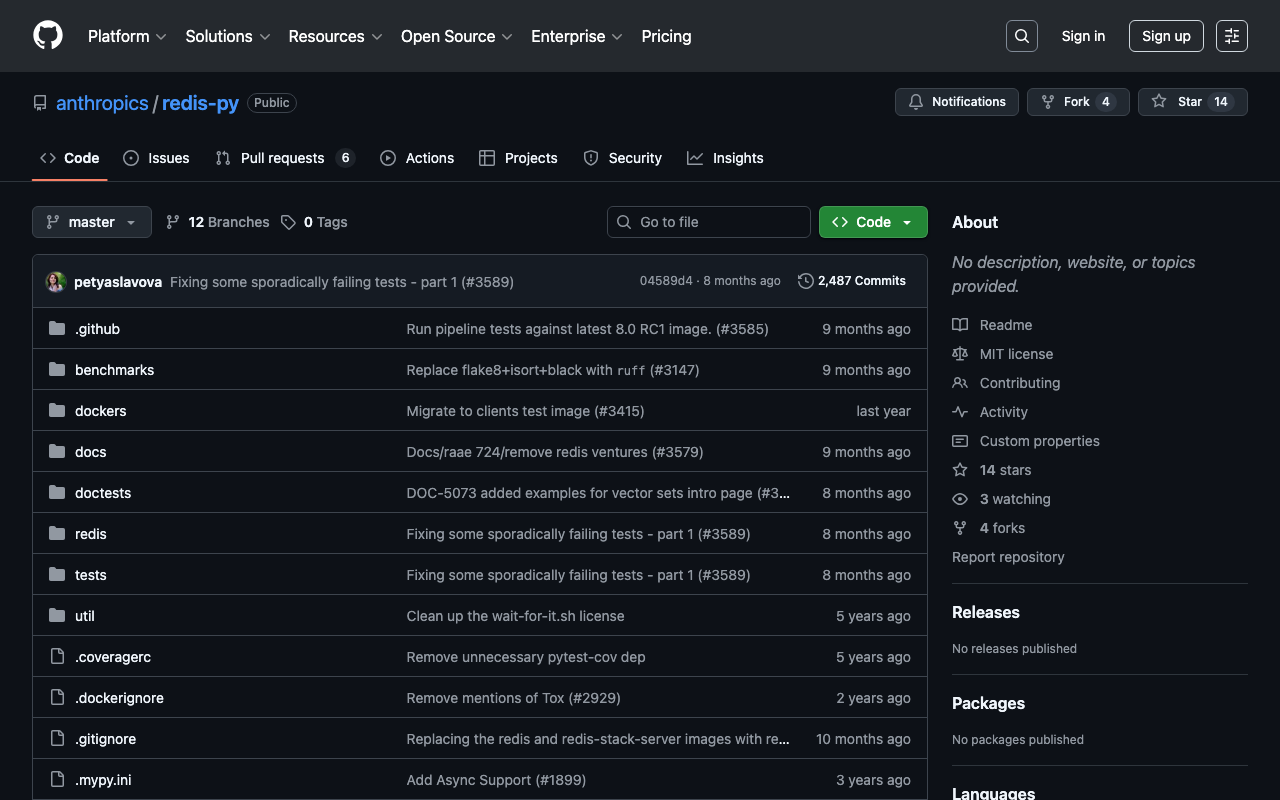This screenshot has height=800, width=1280.
Task: Click the GitHub logo icon
Action: [48, 36]
